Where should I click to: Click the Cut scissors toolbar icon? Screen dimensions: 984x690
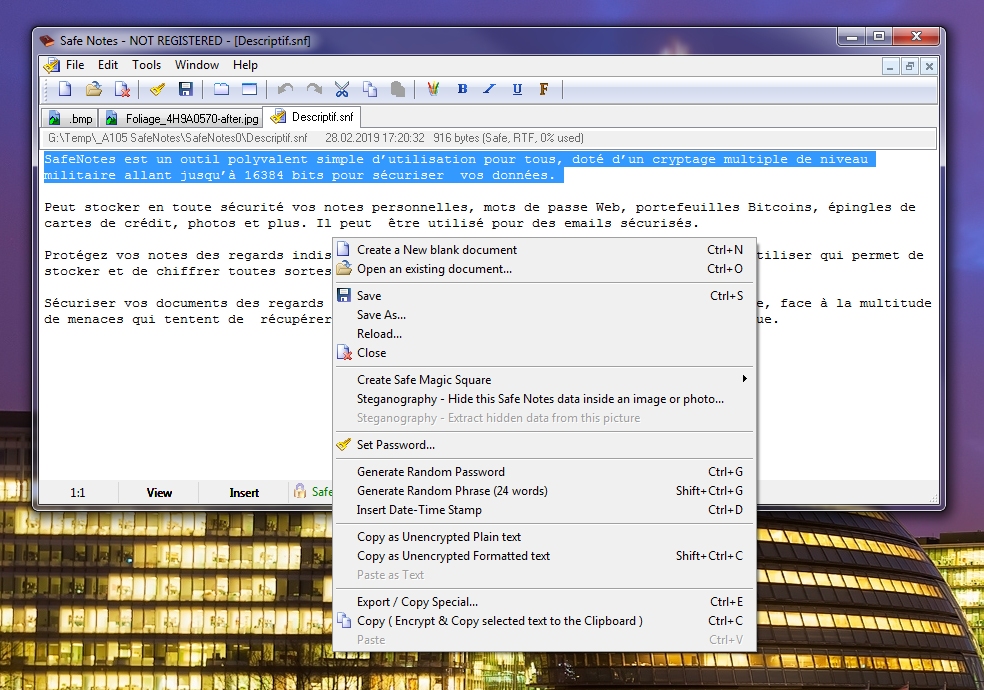(x=341, y=89)
